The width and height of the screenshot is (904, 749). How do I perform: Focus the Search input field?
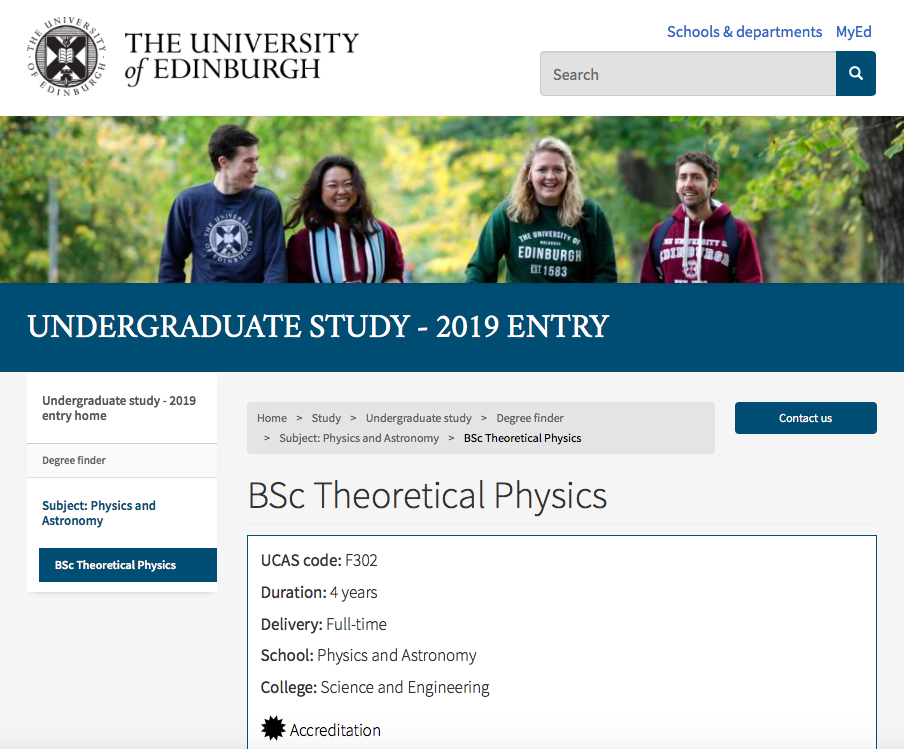[688, 73]
